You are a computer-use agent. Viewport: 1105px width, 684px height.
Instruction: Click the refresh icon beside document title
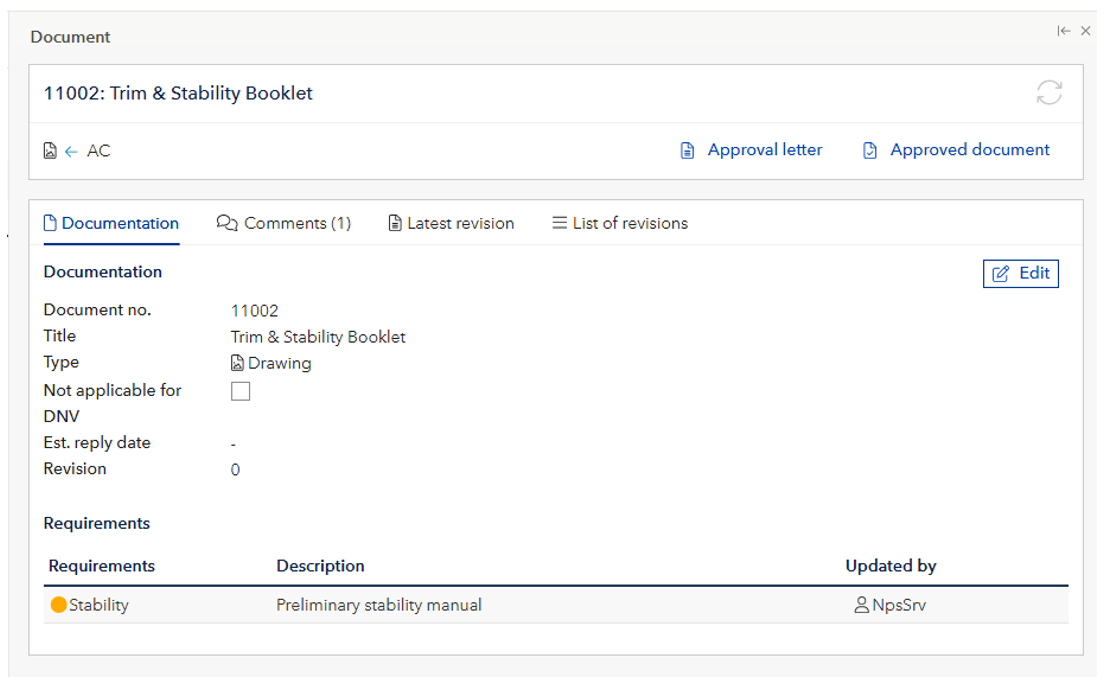coord(1049,93)
